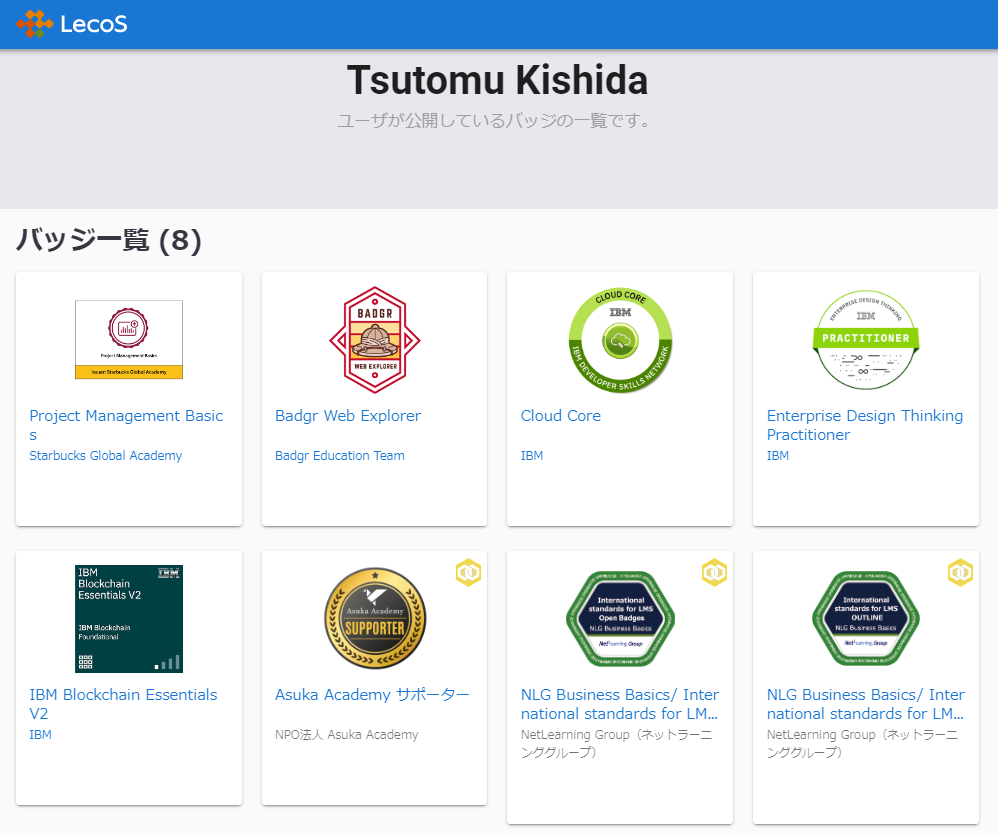The image size is (998, 835).
Task: Open the IBM issuer link under Cloud Core
Action: (532, 456)
